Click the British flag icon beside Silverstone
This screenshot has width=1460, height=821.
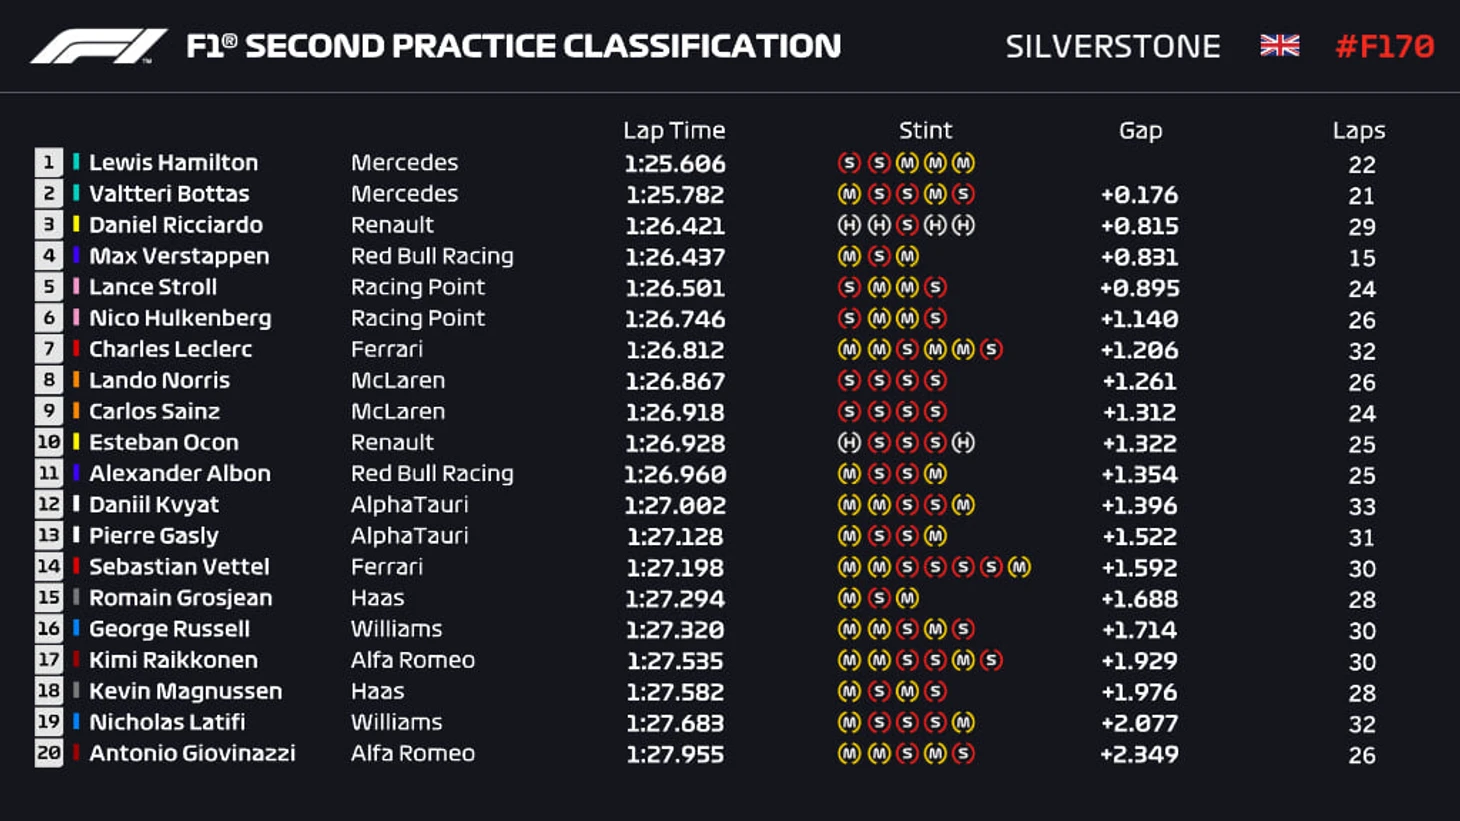coord(1279,46)
